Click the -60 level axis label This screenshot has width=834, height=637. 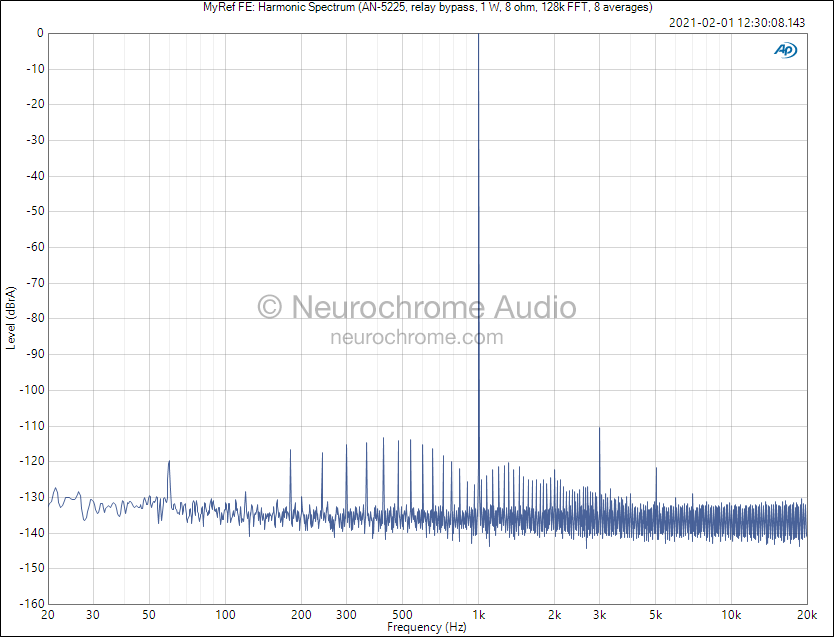click(35, 247)
